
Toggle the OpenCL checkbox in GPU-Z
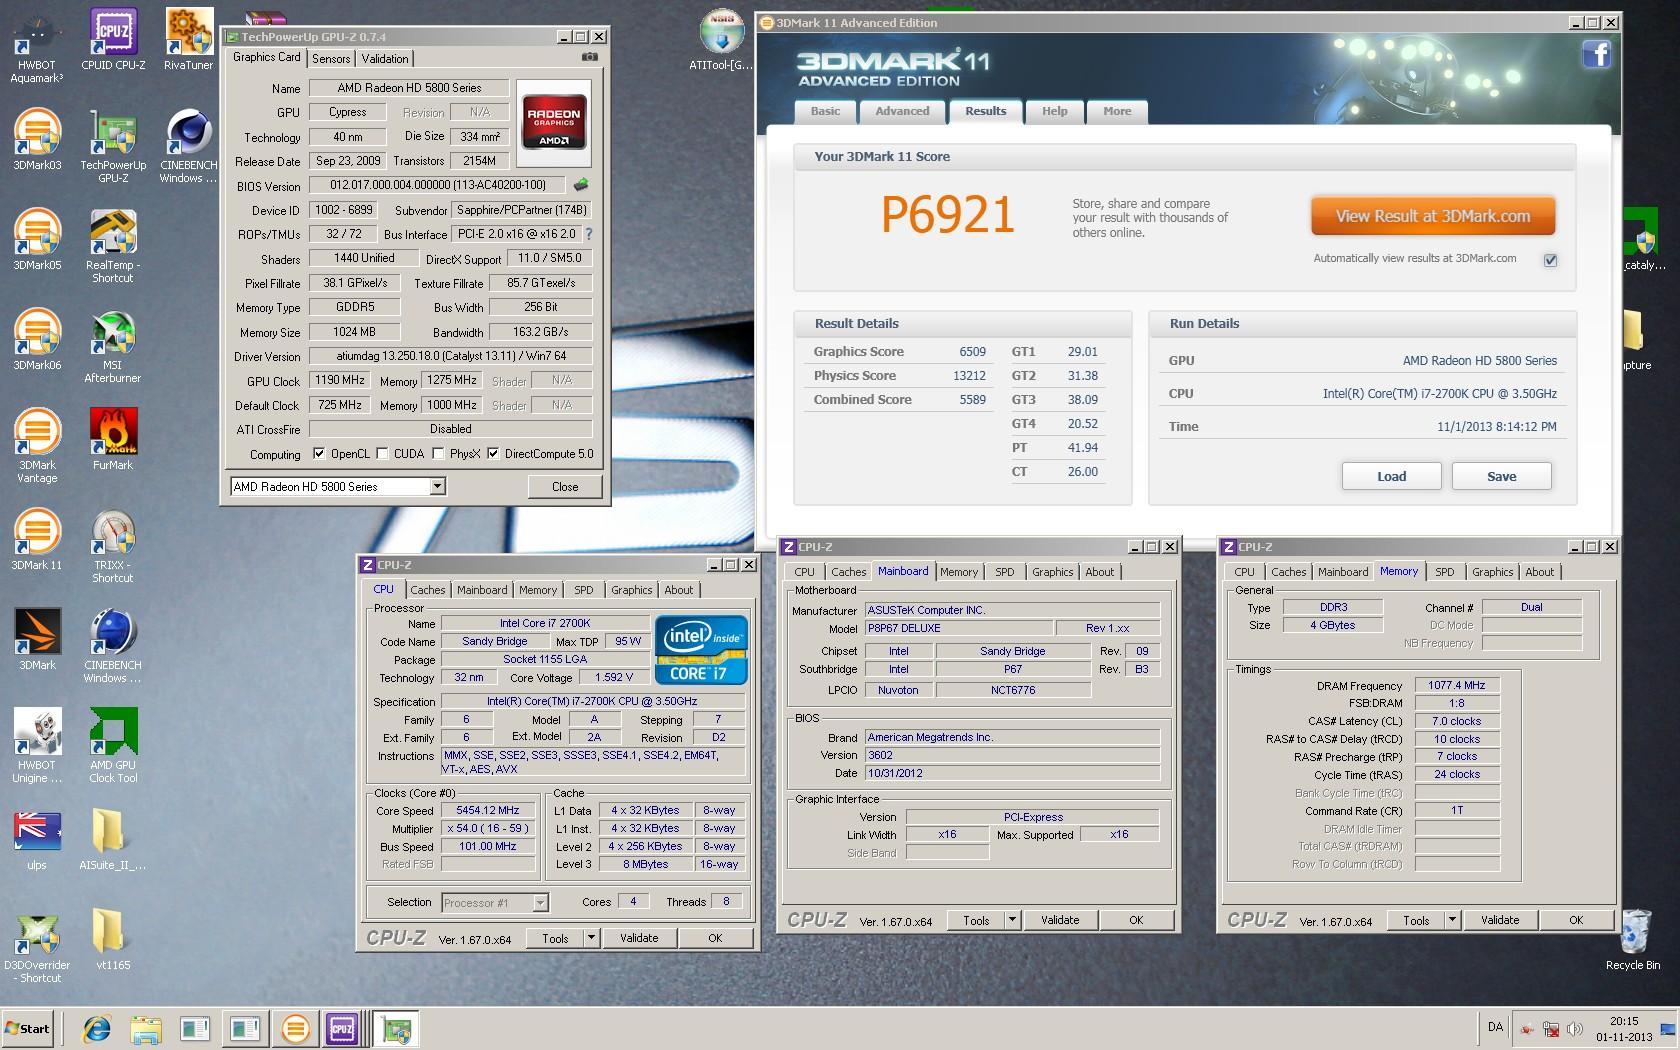(319, 453)
